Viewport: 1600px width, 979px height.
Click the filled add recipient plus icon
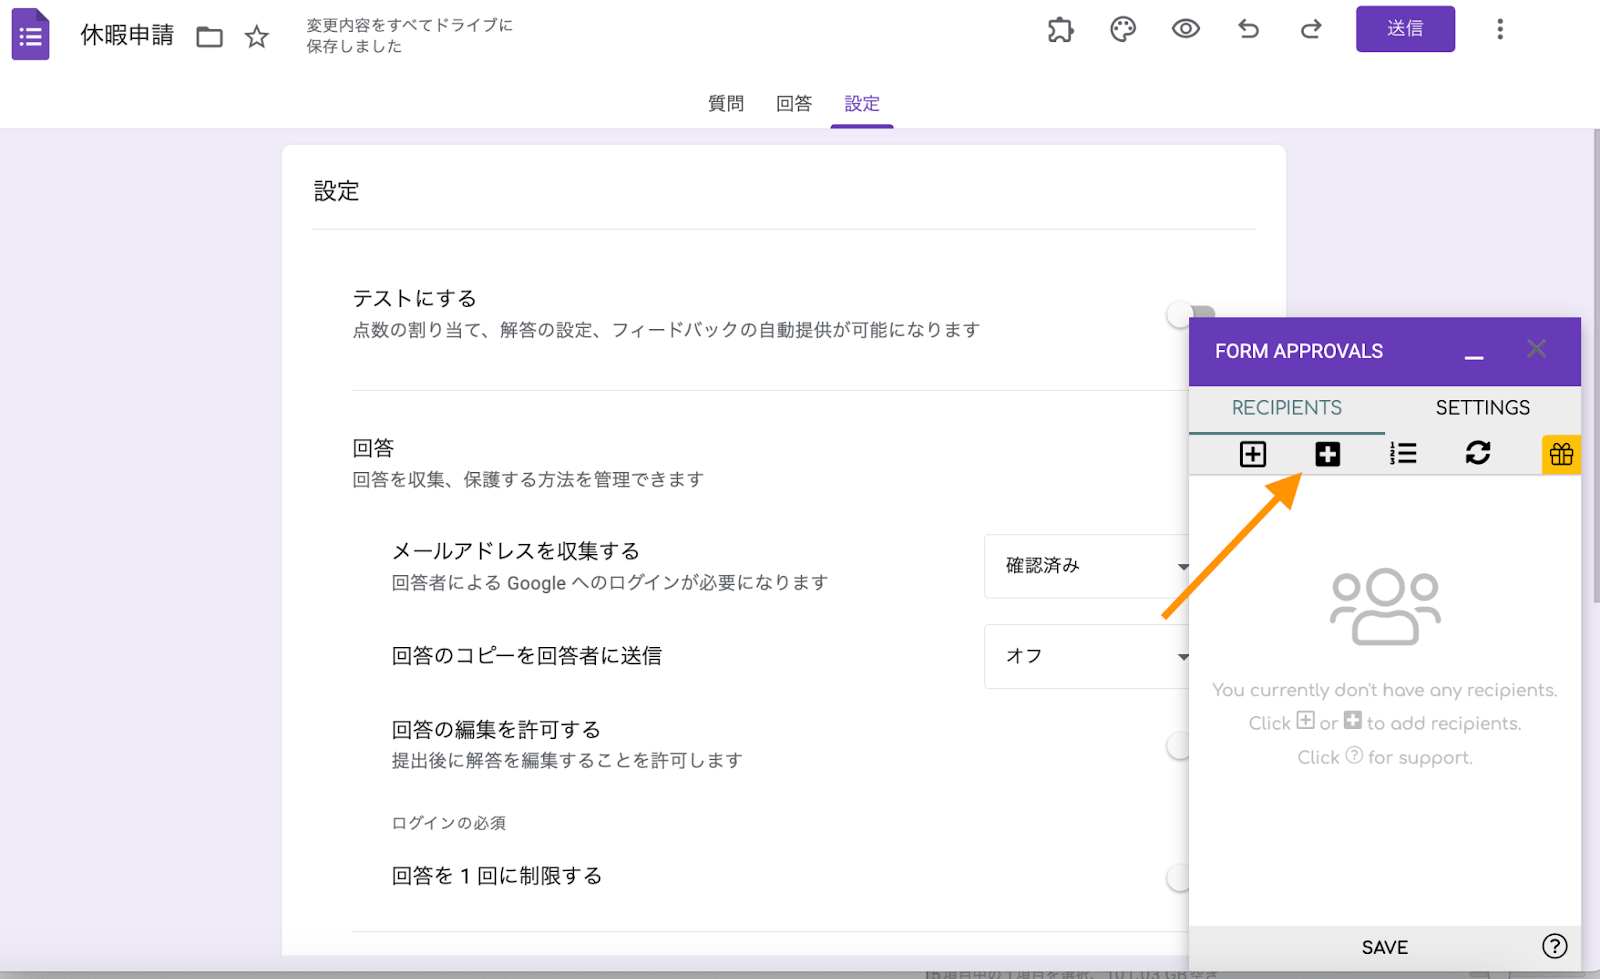[1327, 454]
